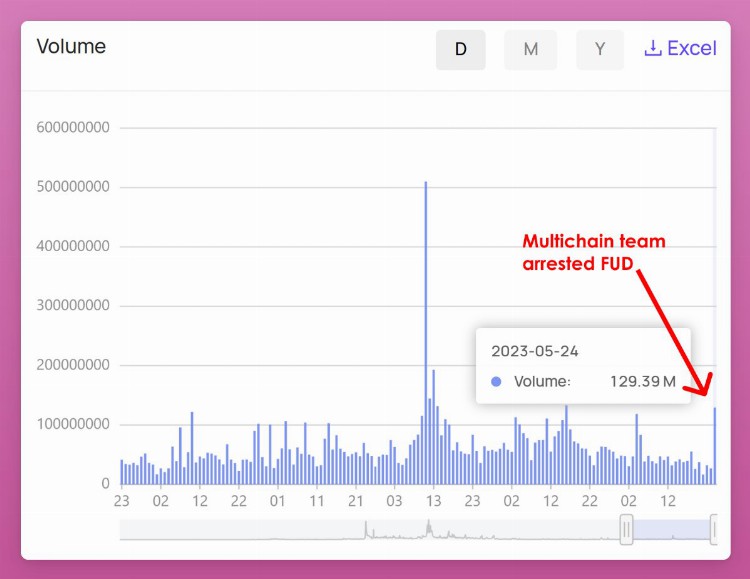
Task: Click the 03 x-axis date label
Action: 395,501
